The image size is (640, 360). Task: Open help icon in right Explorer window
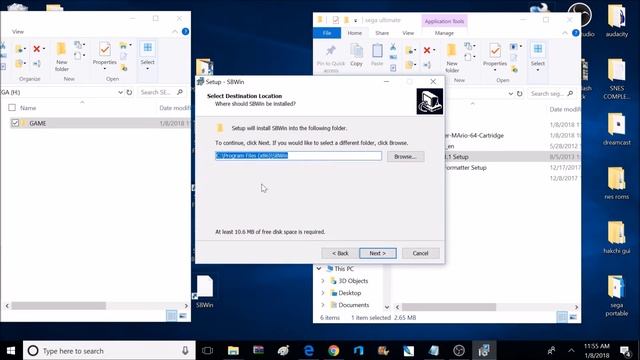[x=576, y=33]
